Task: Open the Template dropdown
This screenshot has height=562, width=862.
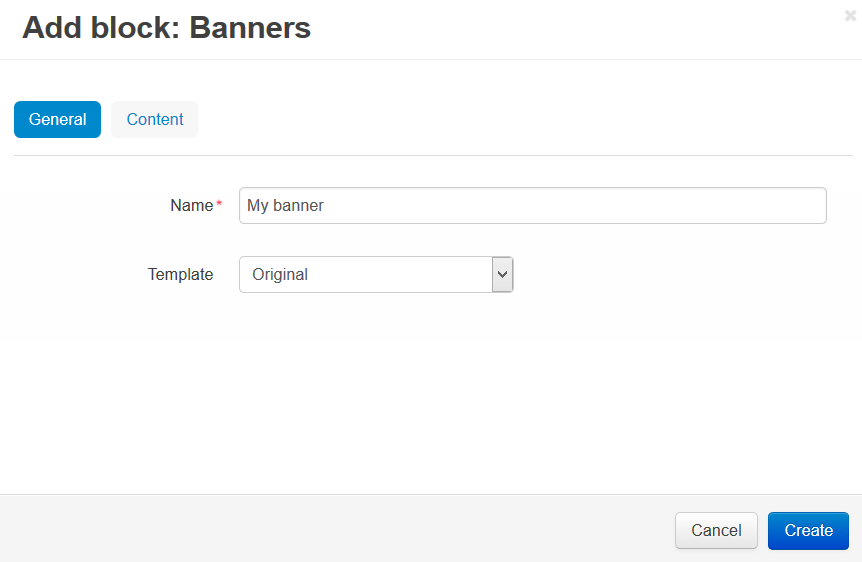Action: click(x=376, y=274)
